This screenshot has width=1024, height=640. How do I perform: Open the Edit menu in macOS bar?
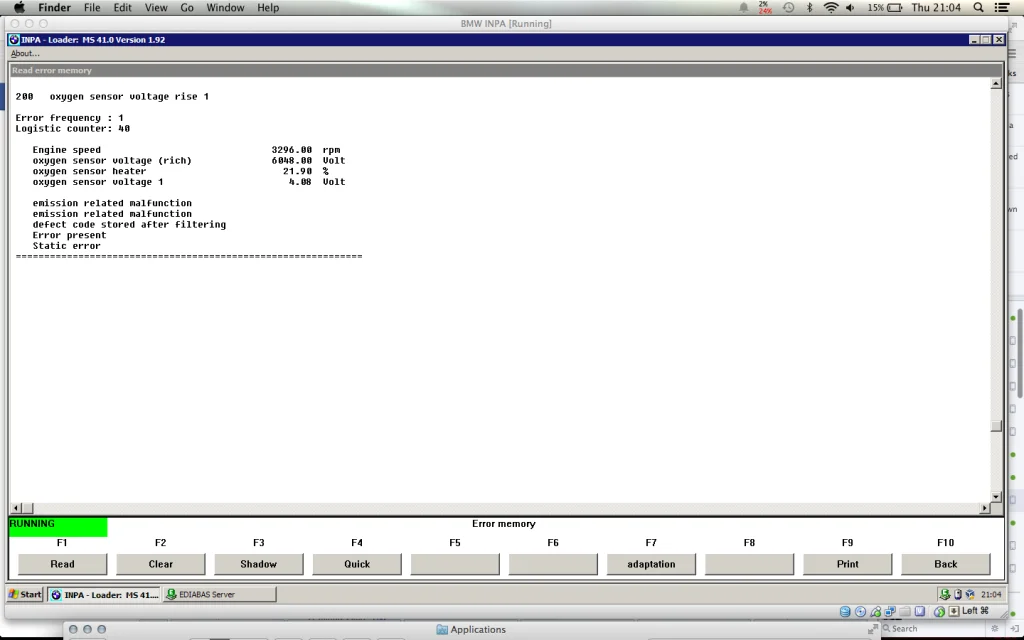pos(122,8)
